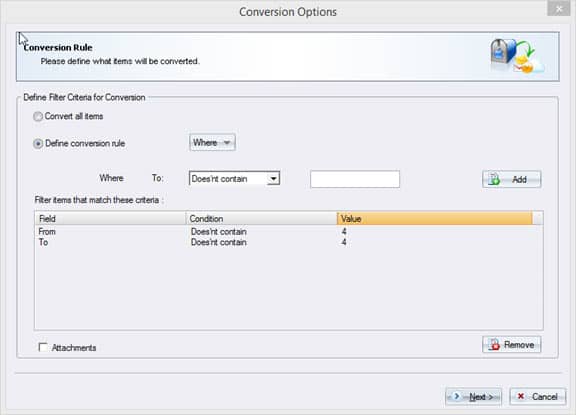This screenshot has height=415, width=576.
Task: Sort by the Field column header
Action: [x=110, y=219]
